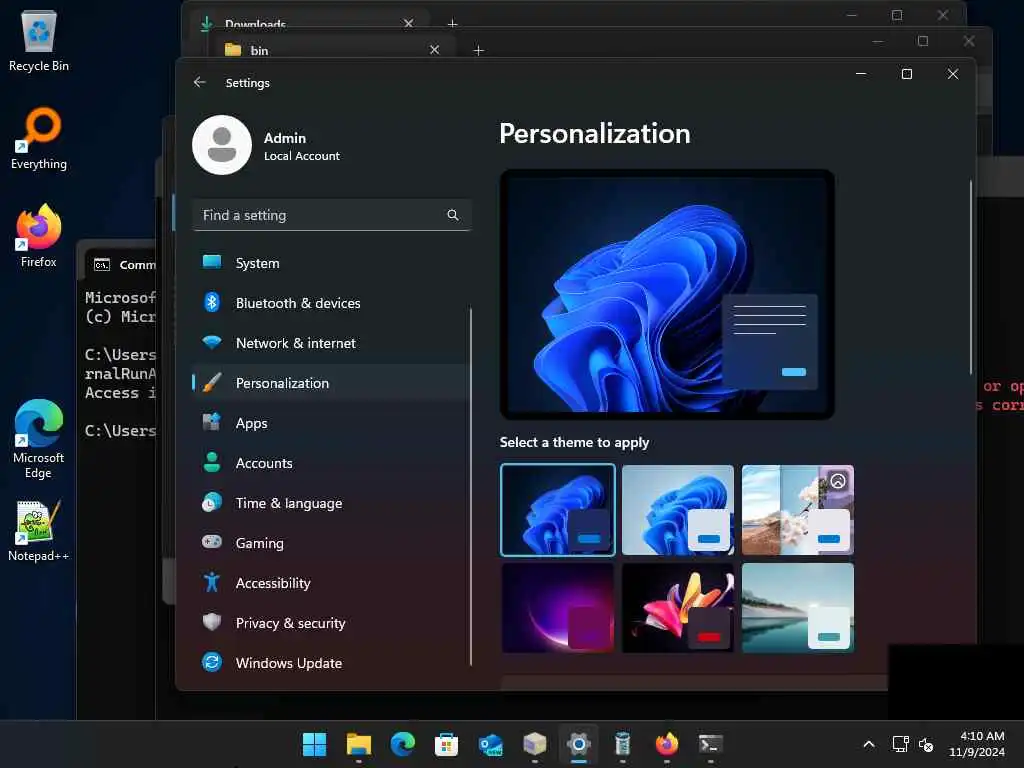The height and width of the screenshot is (768, 1024).
Task: Click the Admin profile avatar
Action: (222, 145)
